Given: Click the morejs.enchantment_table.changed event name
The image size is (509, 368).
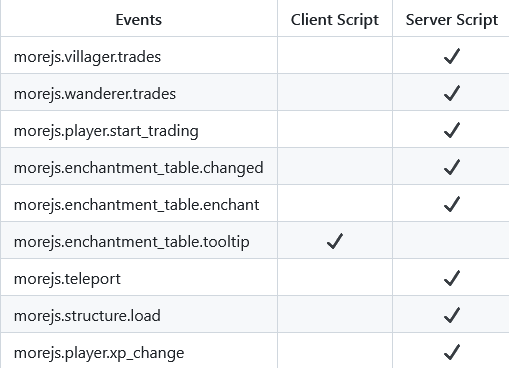Looking at the screenshot, I should click(138, 168).
